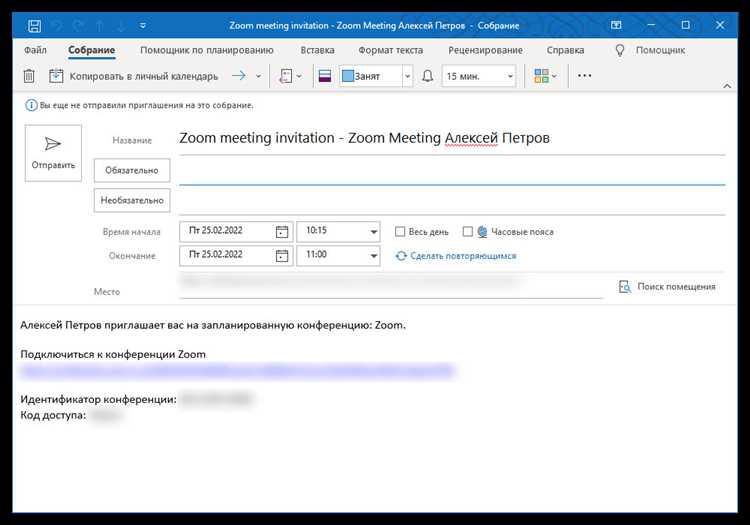The height and width of the screenshot is (525, 750).
Task: Click the optional attendees input field
Action: pos(452,201)
